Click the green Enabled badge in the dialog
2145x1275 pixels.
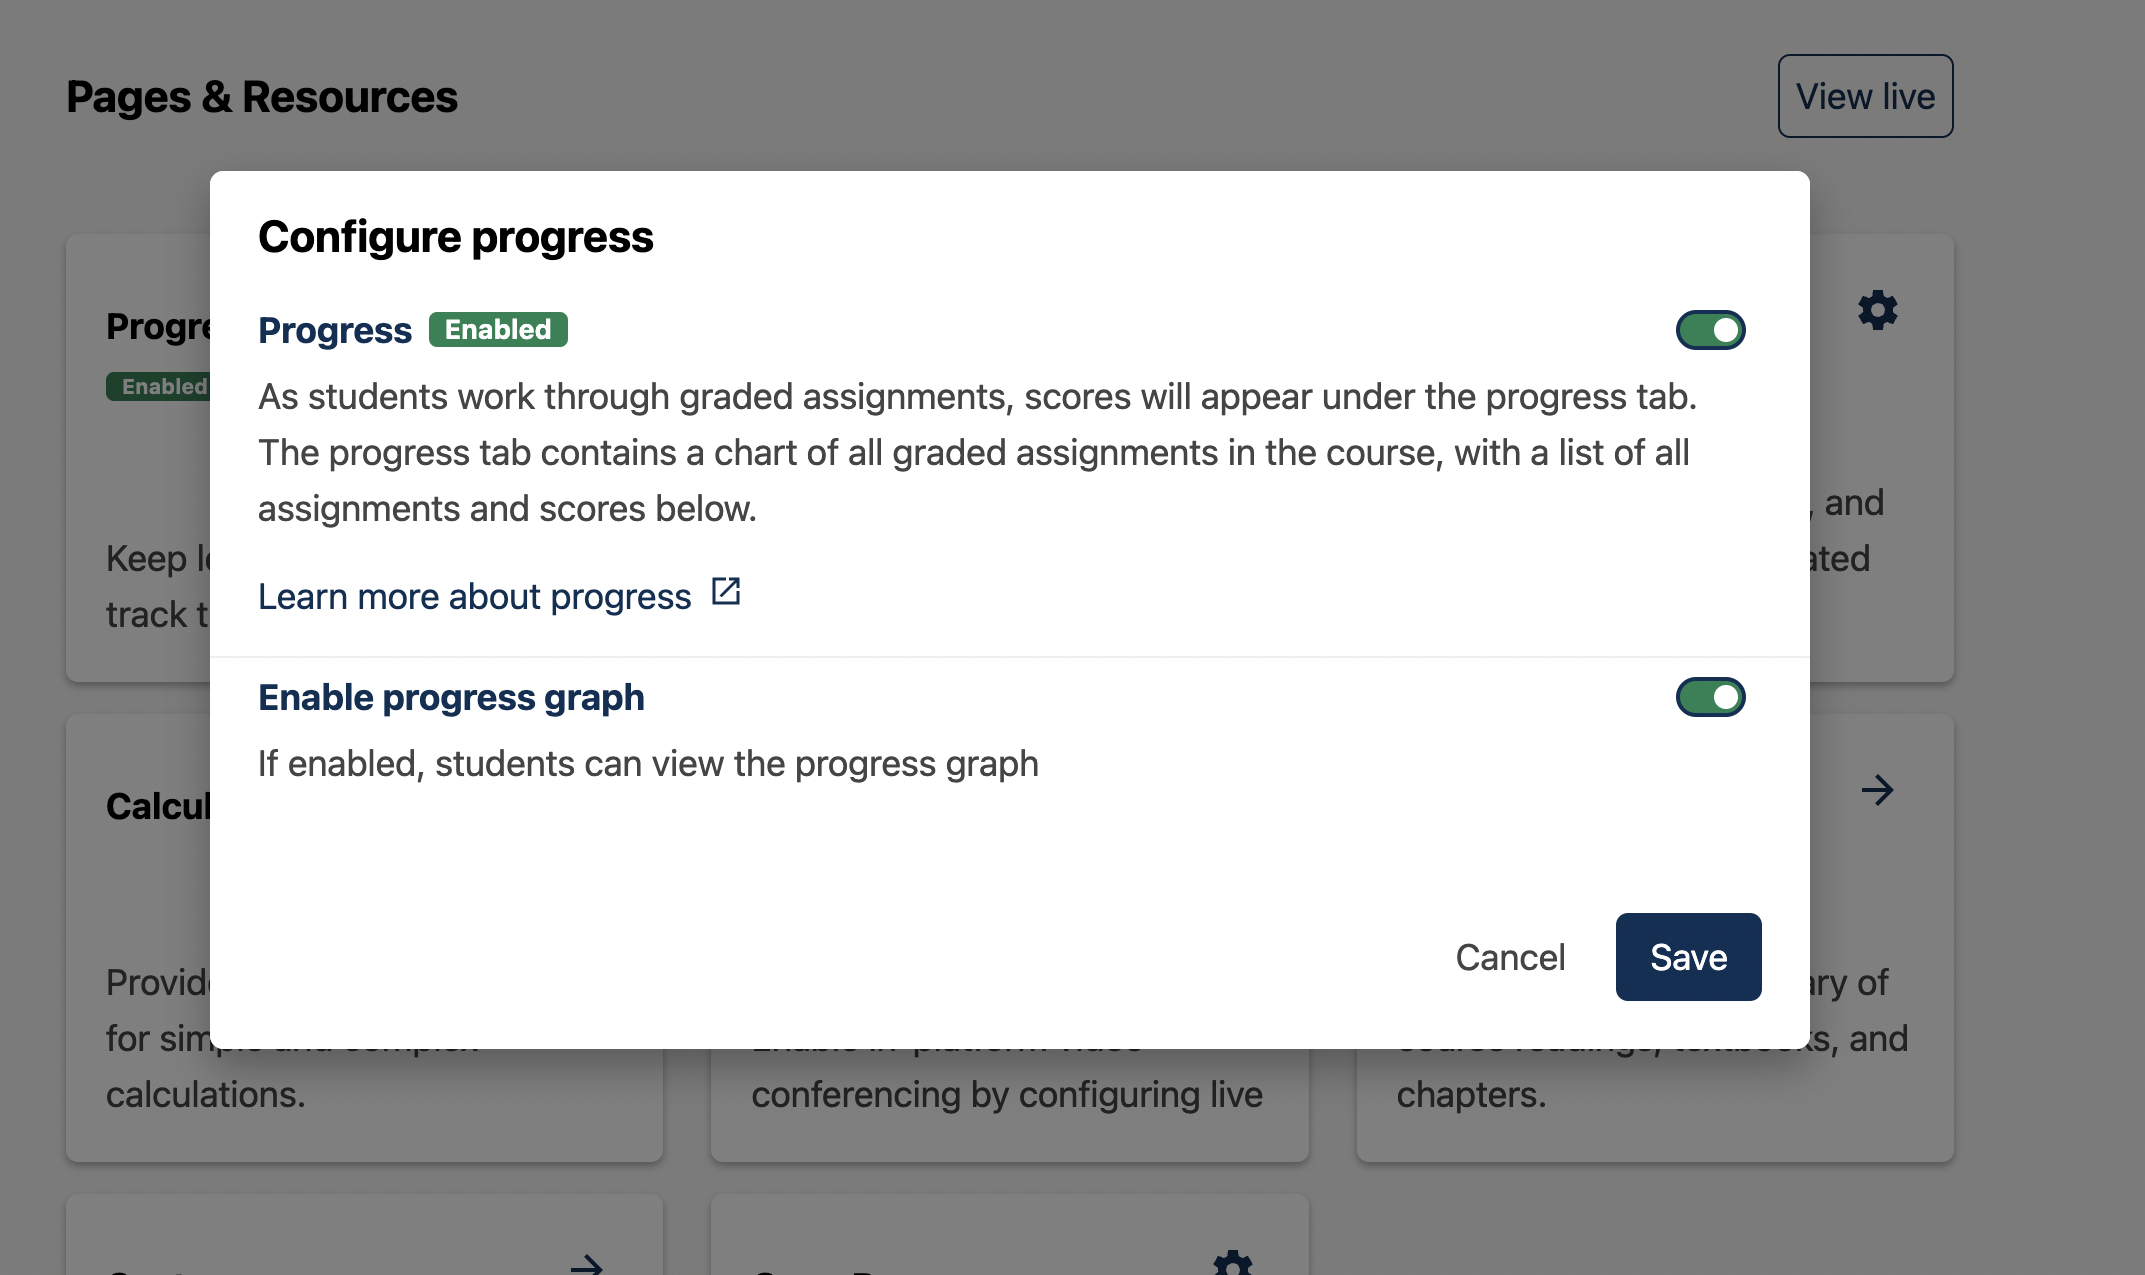click(x=498, y=330)
